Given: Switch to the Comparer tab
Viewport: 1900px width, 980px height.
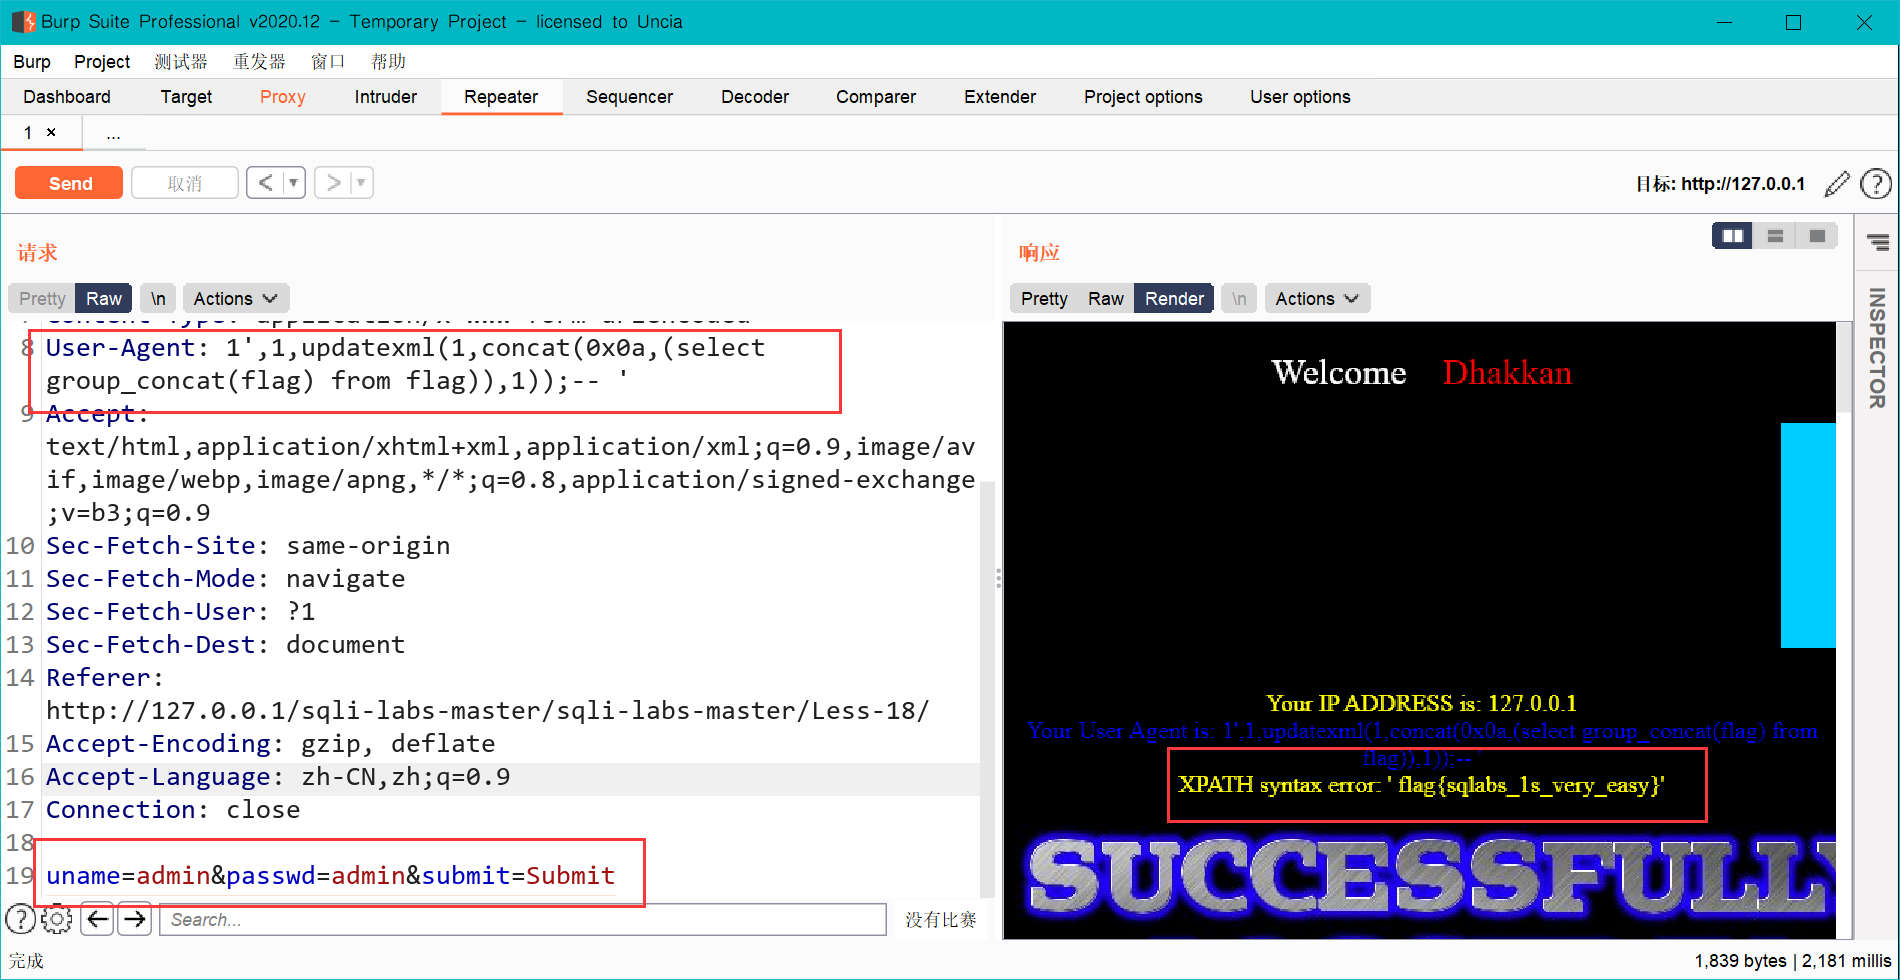Looking at the screenshot, I should click(x=876, y=97).
